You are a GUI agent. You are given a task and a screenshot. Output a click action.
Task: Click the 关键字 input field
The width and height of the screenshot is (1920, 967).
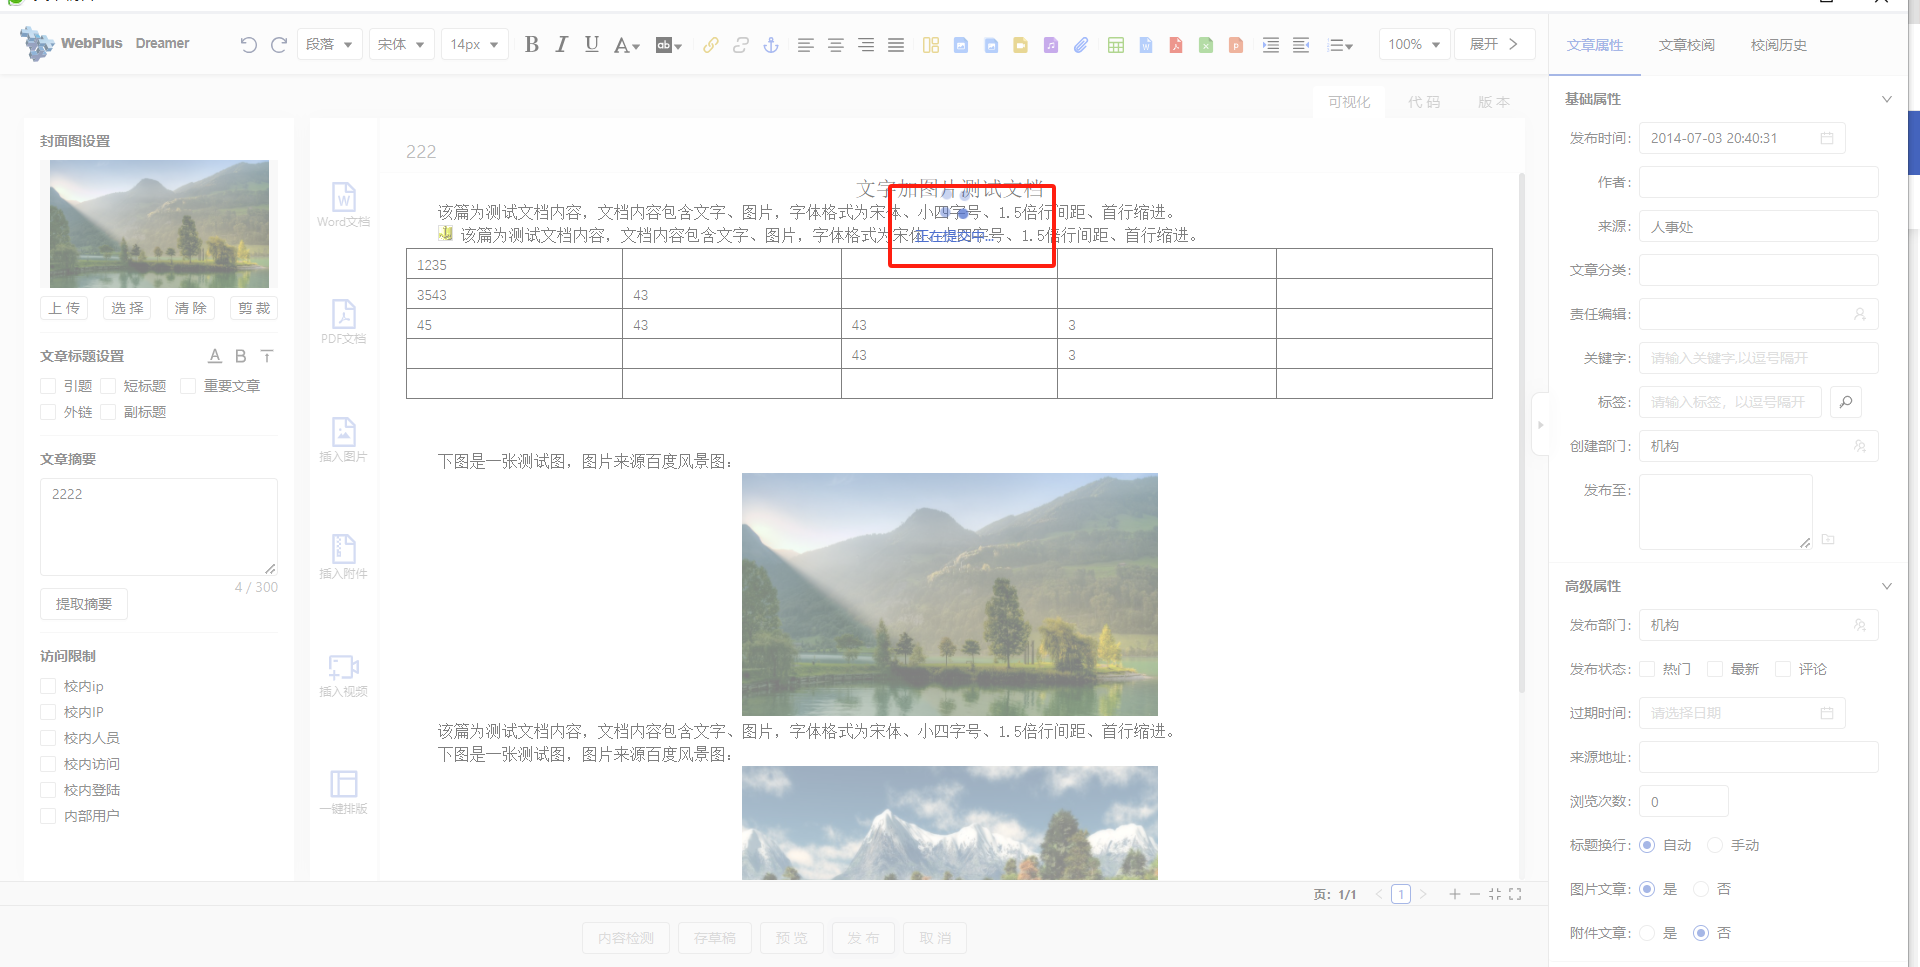(x=1757, y=358)
